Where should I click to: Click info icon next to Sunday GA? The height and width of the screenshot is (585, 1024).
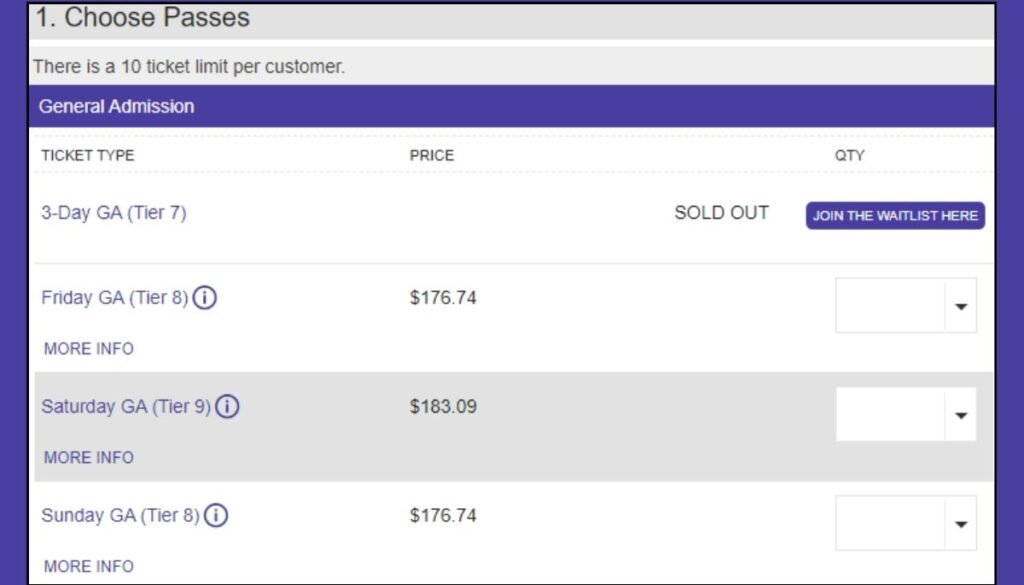pos(216,515)
